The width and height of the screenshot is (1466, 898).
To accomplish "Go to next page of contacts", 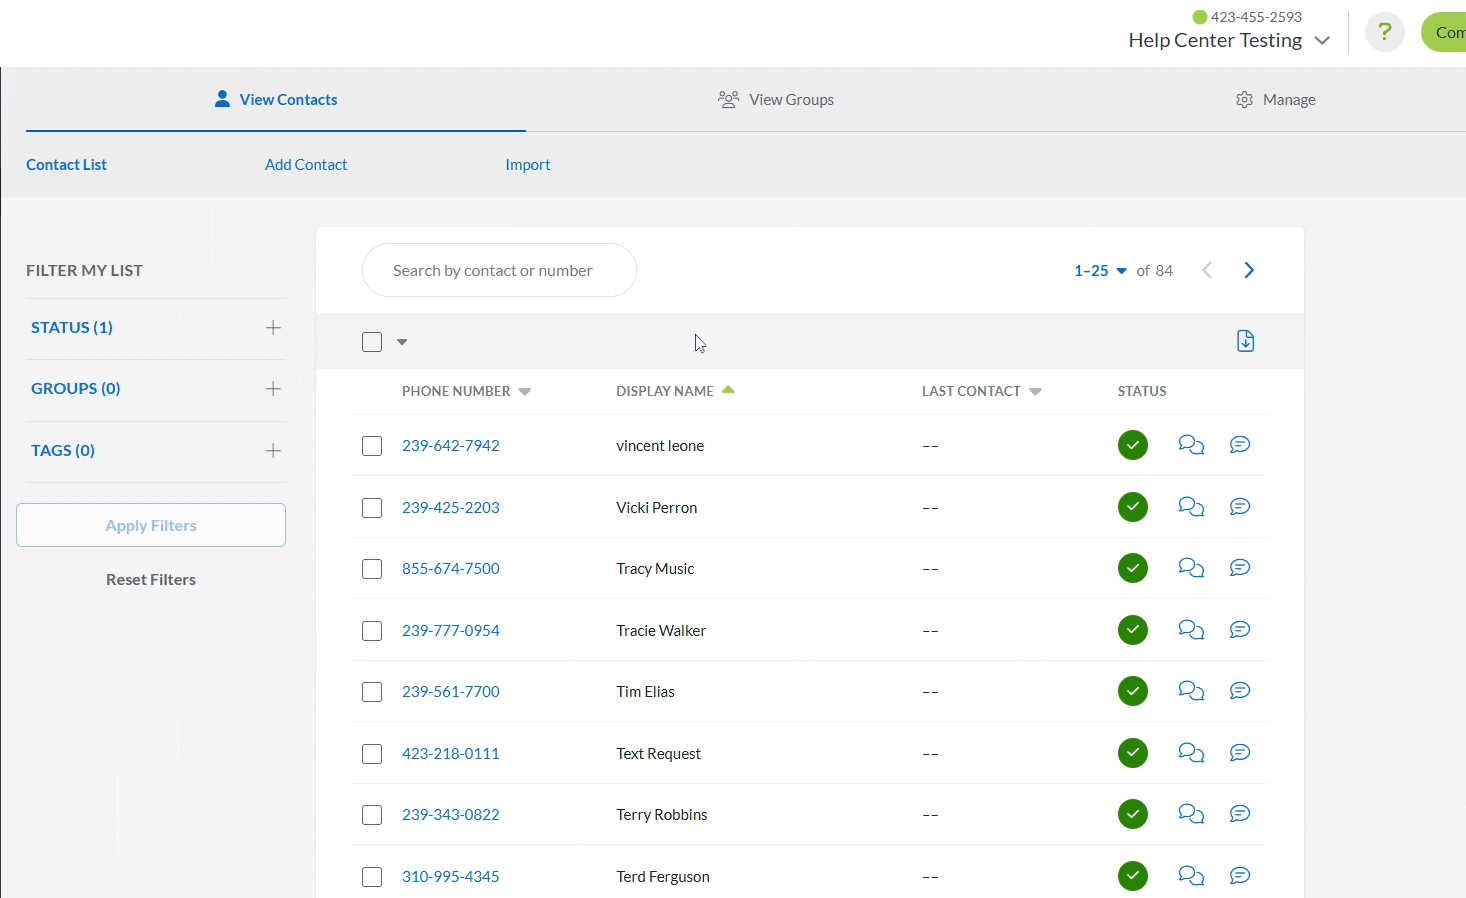I will tap(1248, 270).
